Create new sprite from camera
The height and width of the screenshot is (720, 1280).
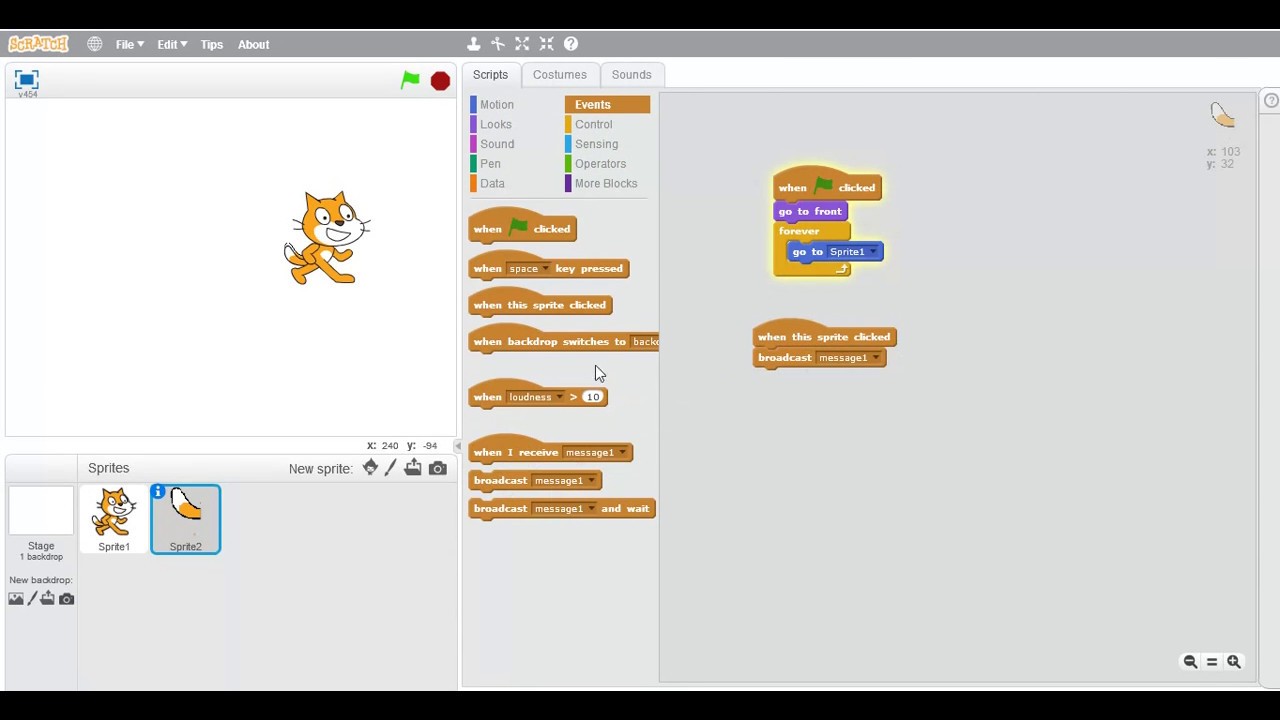(438, 468)
